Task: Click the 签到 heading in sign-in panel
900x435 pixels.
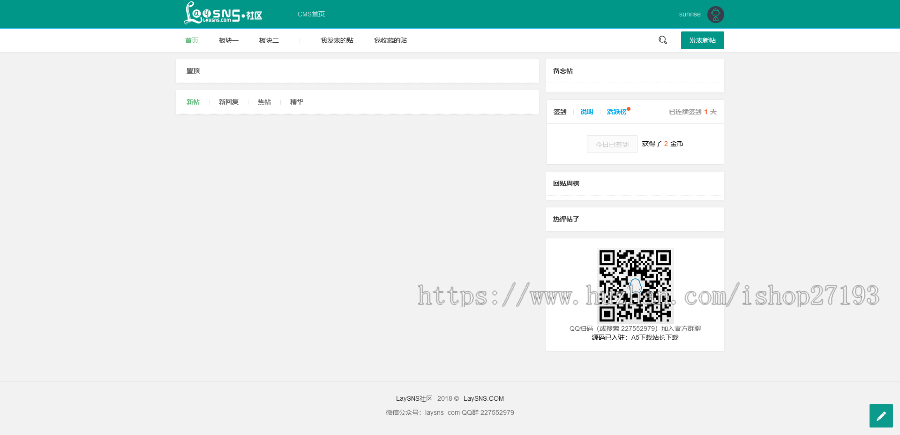Action: click(x=560, y=112)
